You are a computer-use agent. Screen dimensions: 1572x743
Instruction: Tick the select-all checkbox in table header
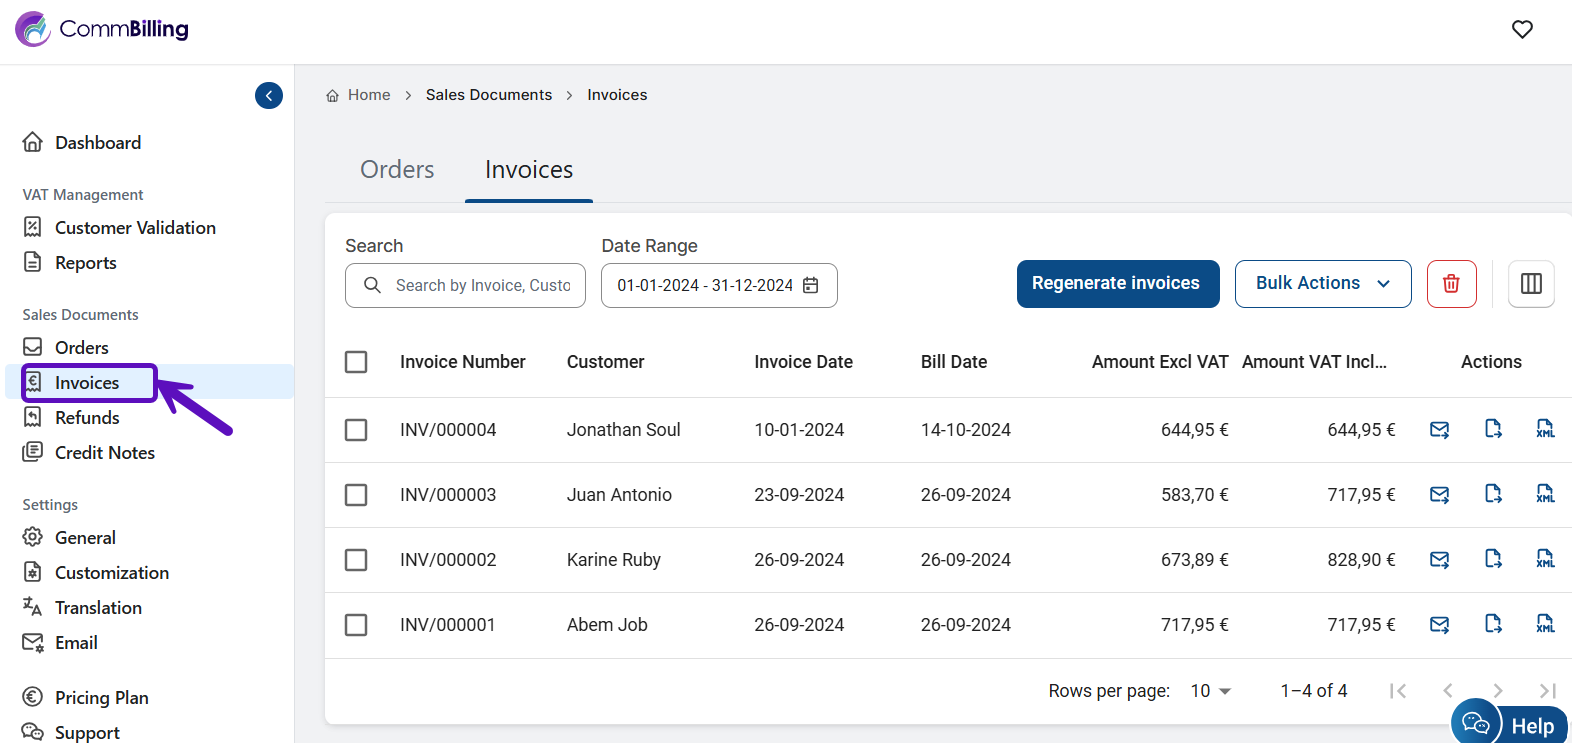coord(356,362)
